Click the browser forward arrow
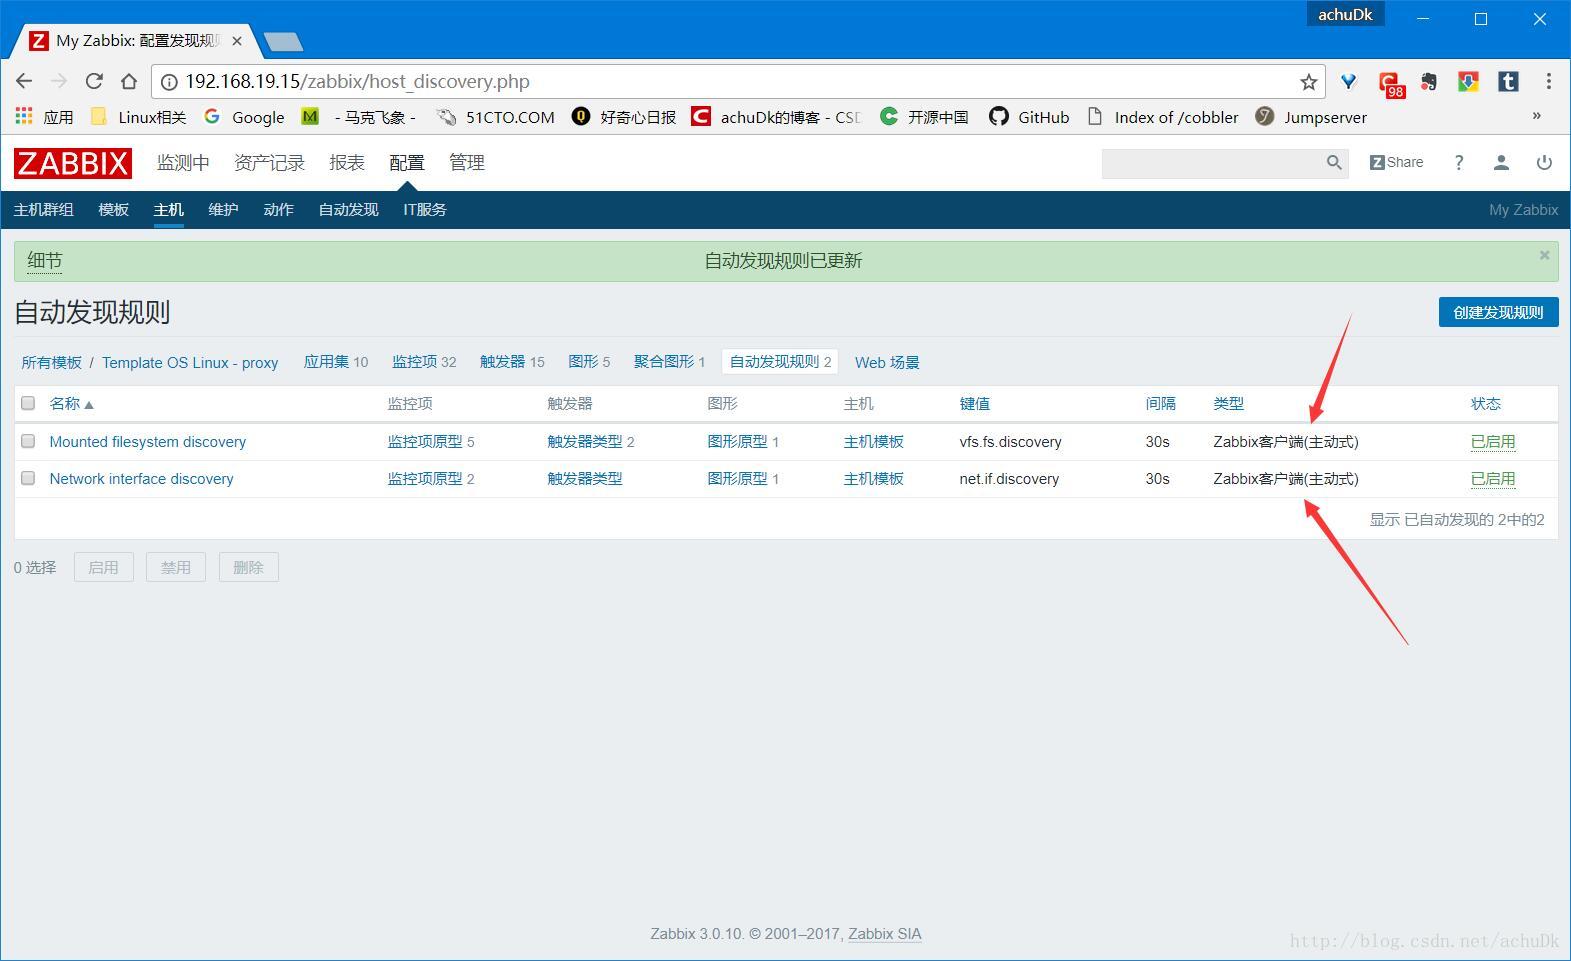The image size is (1571, 961). (59, 82)
